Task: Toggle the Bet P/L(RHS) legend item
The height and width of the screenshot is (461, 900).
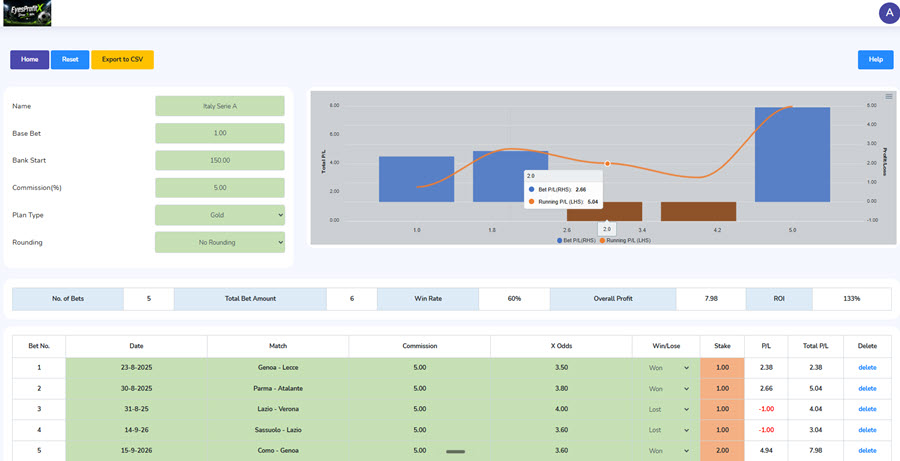Action: pyautogui.click(x=576, y=241)
